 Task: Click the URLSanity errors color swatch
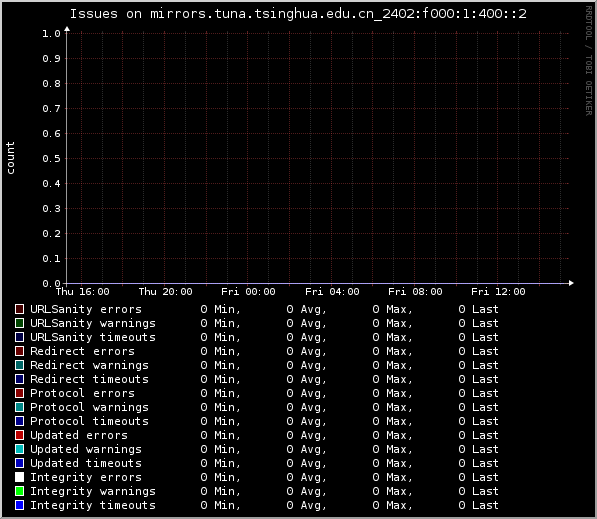tap(19, 309)
